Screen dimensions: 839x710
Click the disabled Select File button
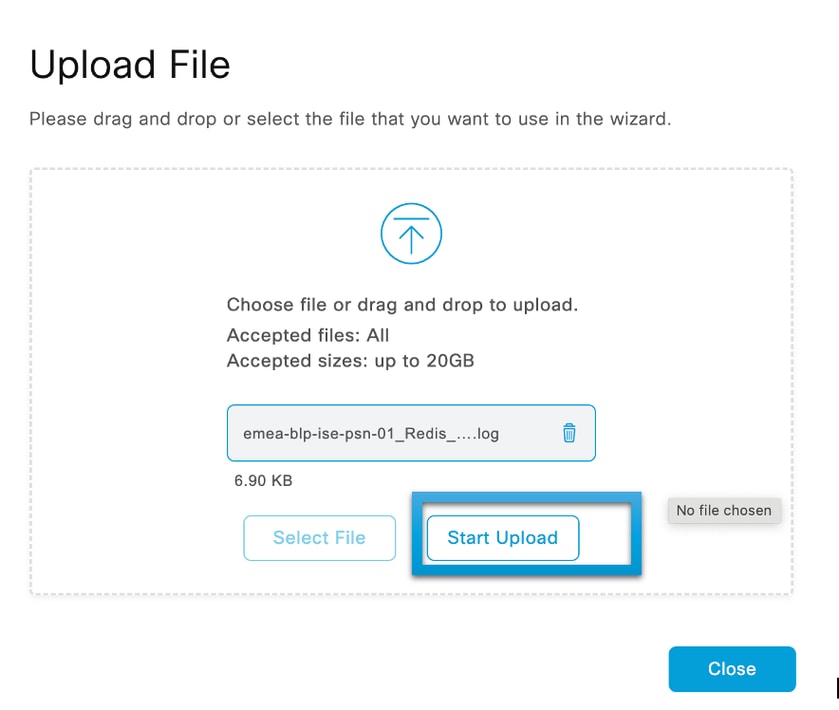319,538
